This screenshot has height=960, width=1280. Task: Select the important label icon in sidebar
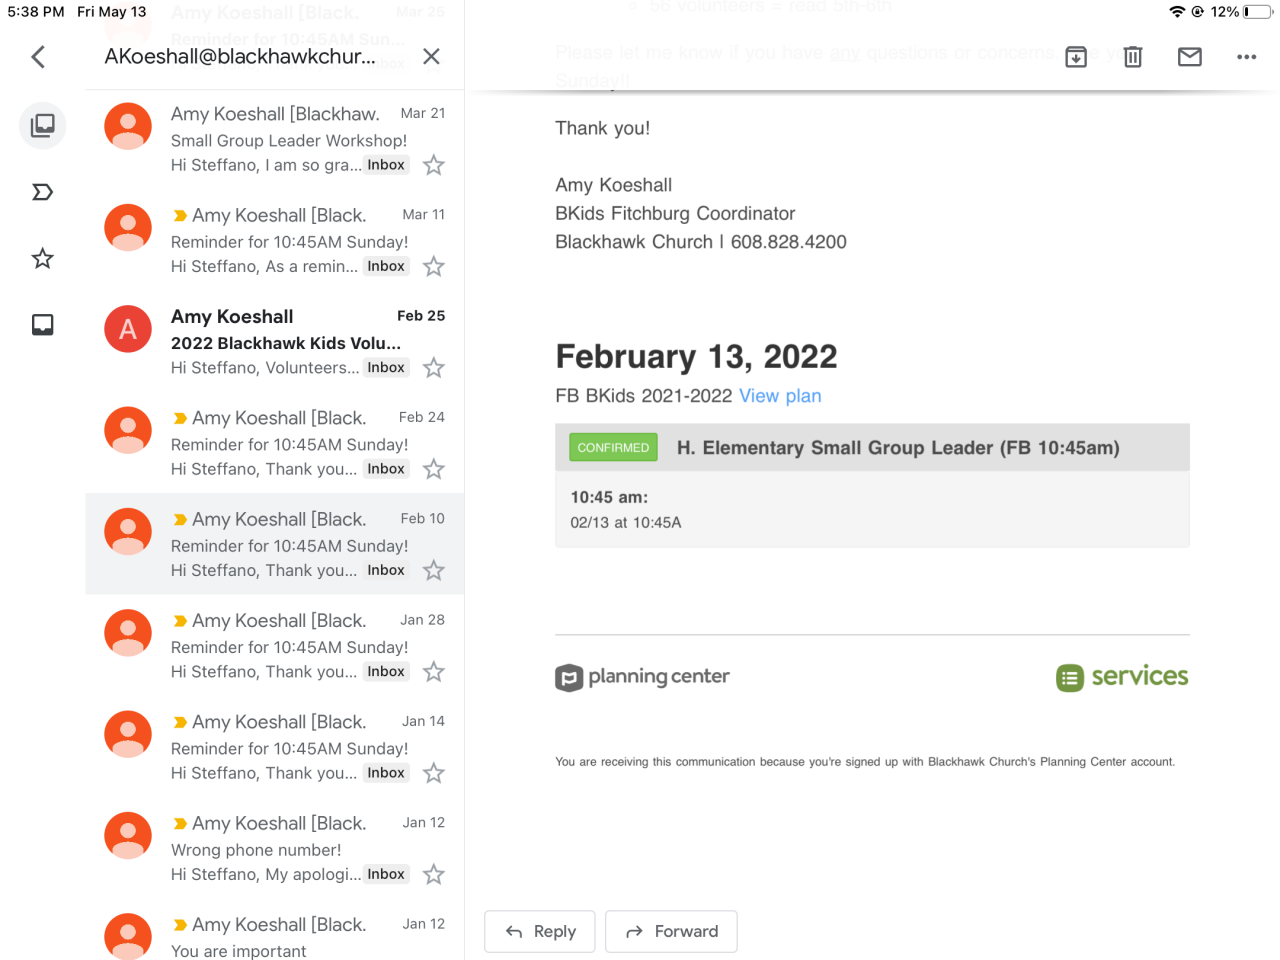43,192
